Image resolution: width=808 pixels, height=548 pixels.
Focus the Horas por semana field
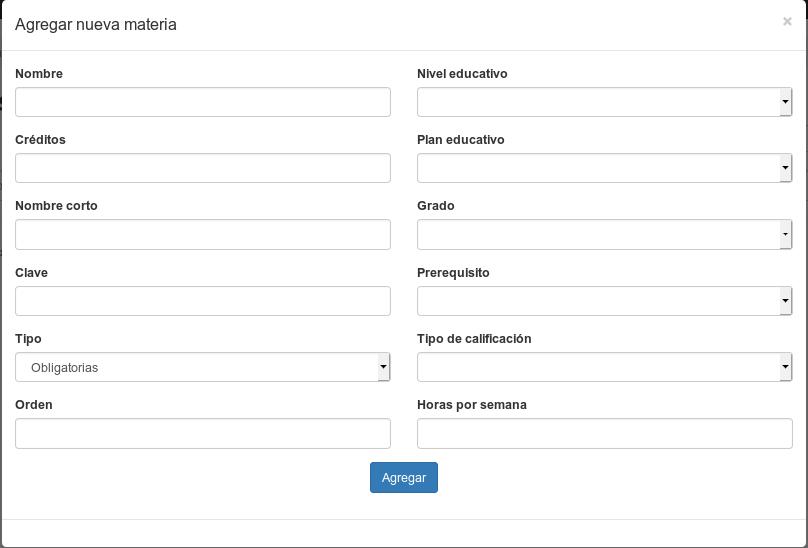pos(604,433)
